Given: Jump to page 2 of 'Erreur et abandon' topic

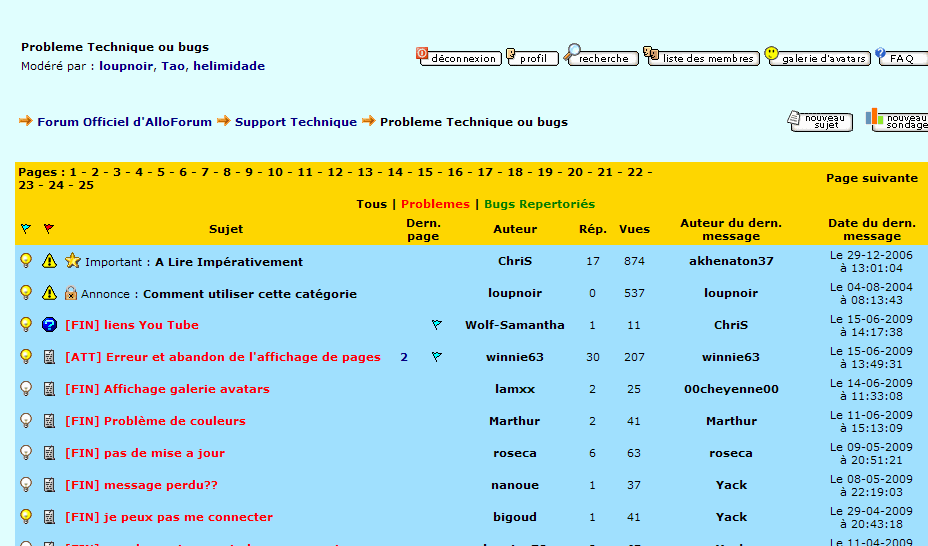Looking at the screenshot, I should pos(404,357).
